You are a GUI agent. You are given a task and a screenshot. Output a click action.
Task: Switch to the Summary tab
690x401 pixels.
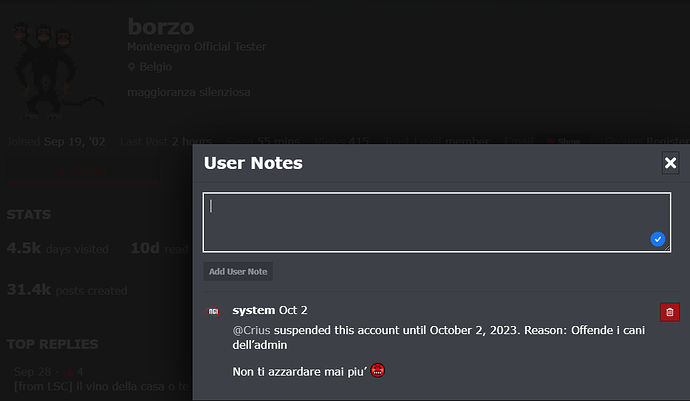tap(83, 171)
